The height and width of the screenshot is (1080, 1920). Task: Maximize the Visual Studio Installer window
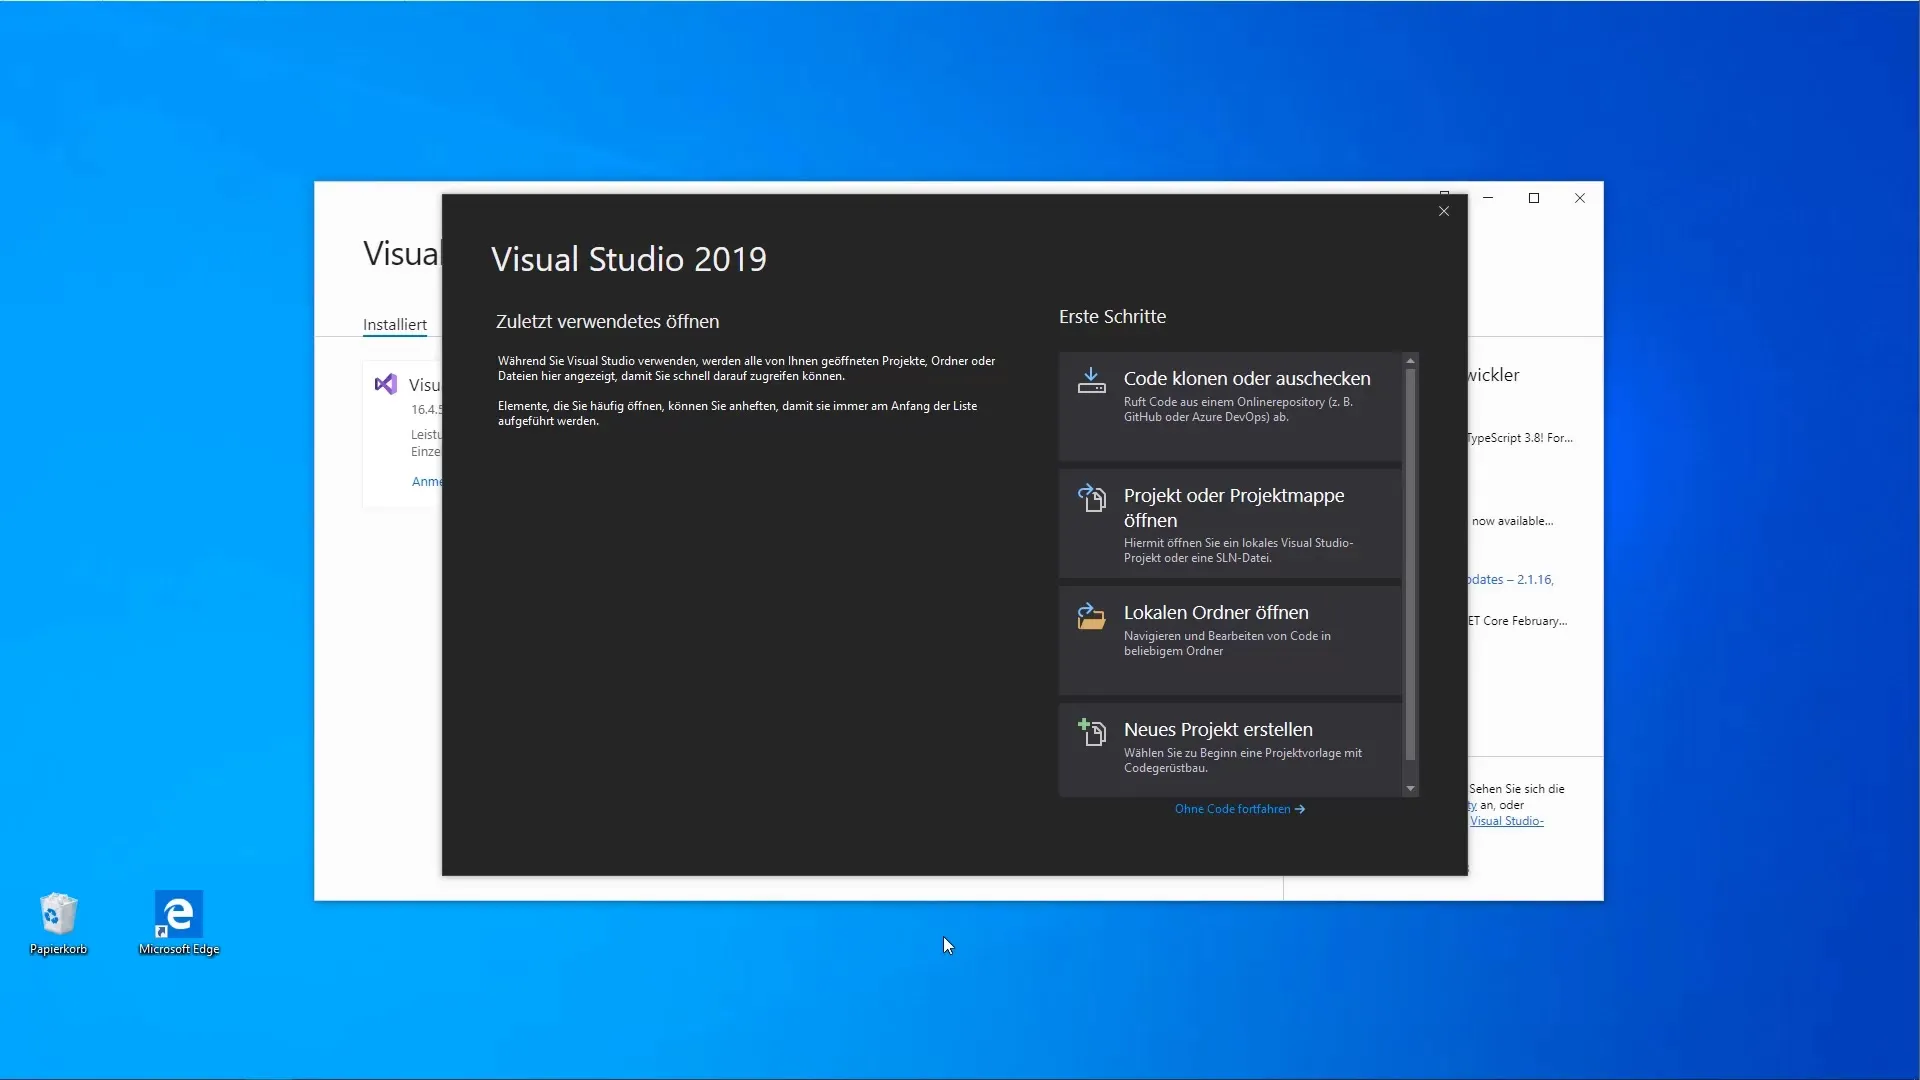point(1534,198)
